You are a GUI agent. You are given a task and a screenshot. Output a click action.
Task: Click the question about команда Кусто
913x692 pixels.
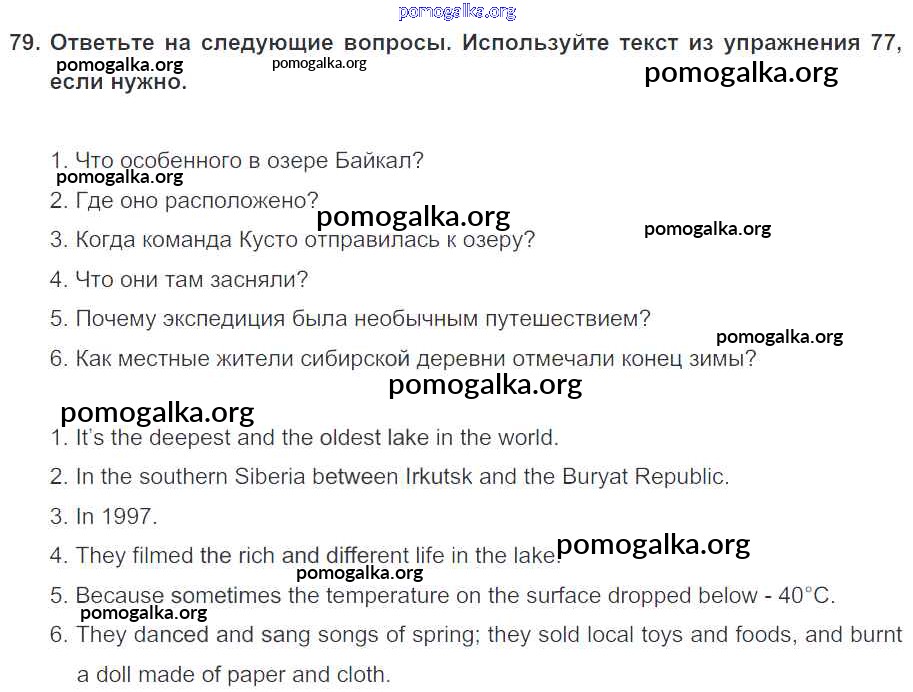coord(292,240)
